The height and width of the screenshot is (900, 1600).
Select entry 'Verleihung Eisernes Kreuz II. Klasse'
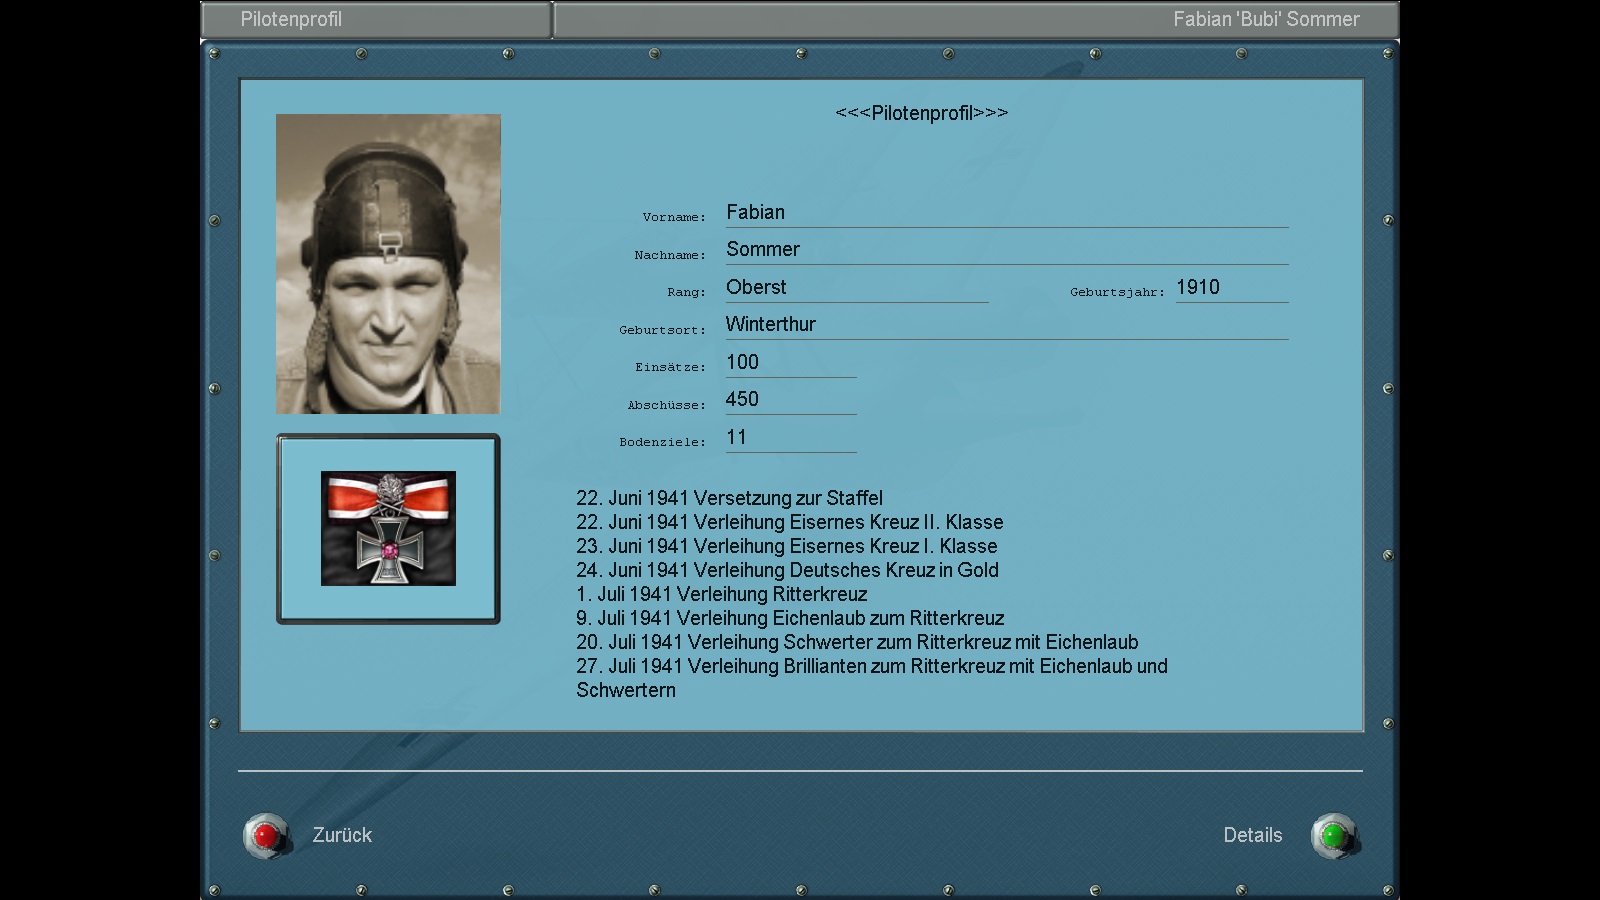pos(789,522)
